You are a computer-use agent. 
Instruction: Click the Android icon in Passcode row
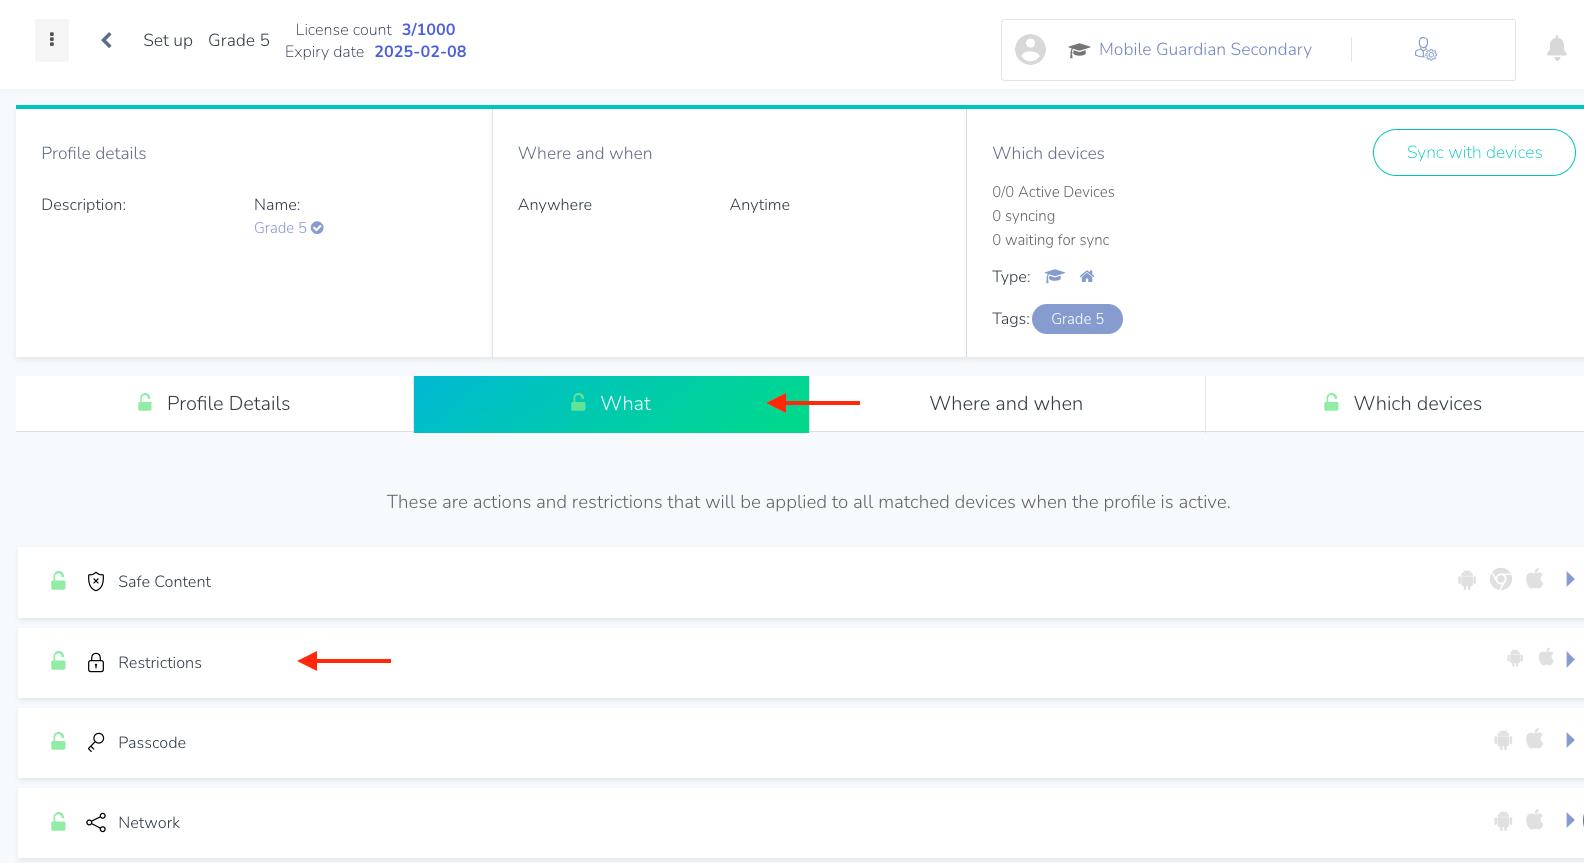click(x=1503, y=740)
